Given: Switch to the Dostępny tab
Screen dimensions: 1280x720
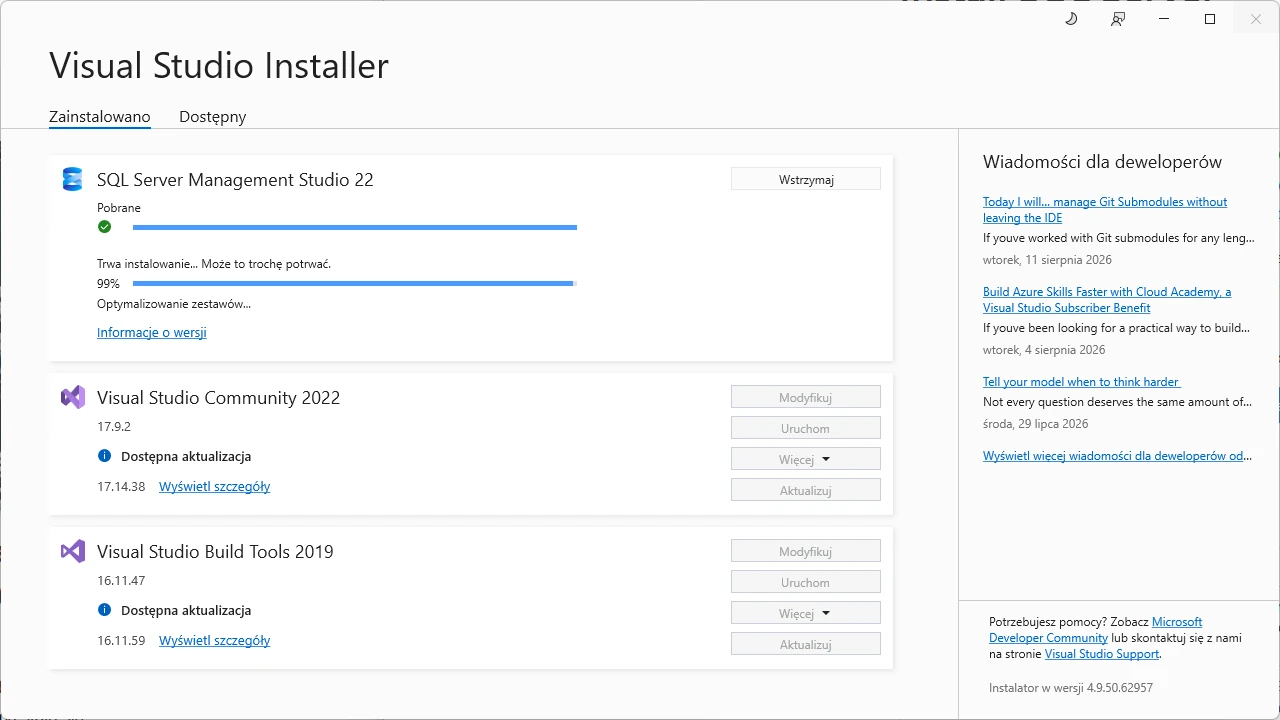Looking at the screenshot, I should [x=212, y=117].
